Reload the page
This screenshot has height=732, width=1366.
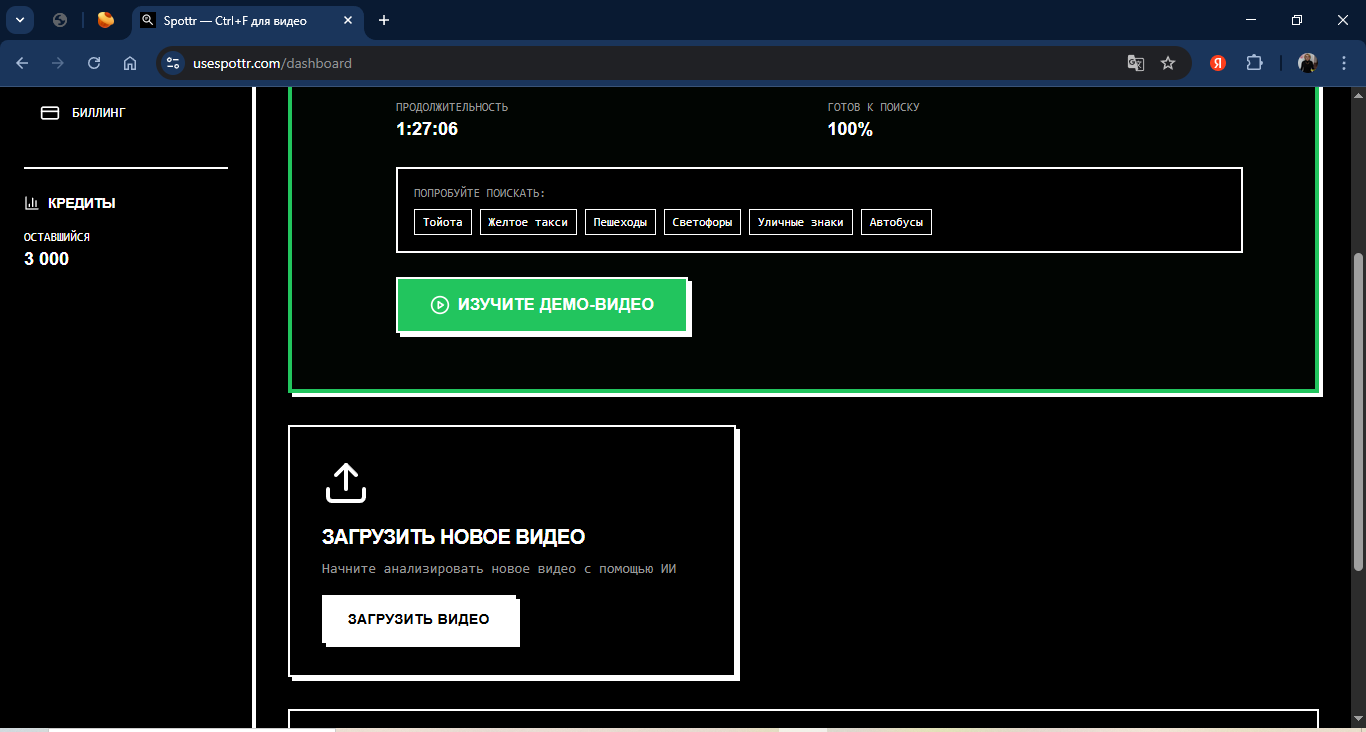pyautogui.click(x=94, y=63)
